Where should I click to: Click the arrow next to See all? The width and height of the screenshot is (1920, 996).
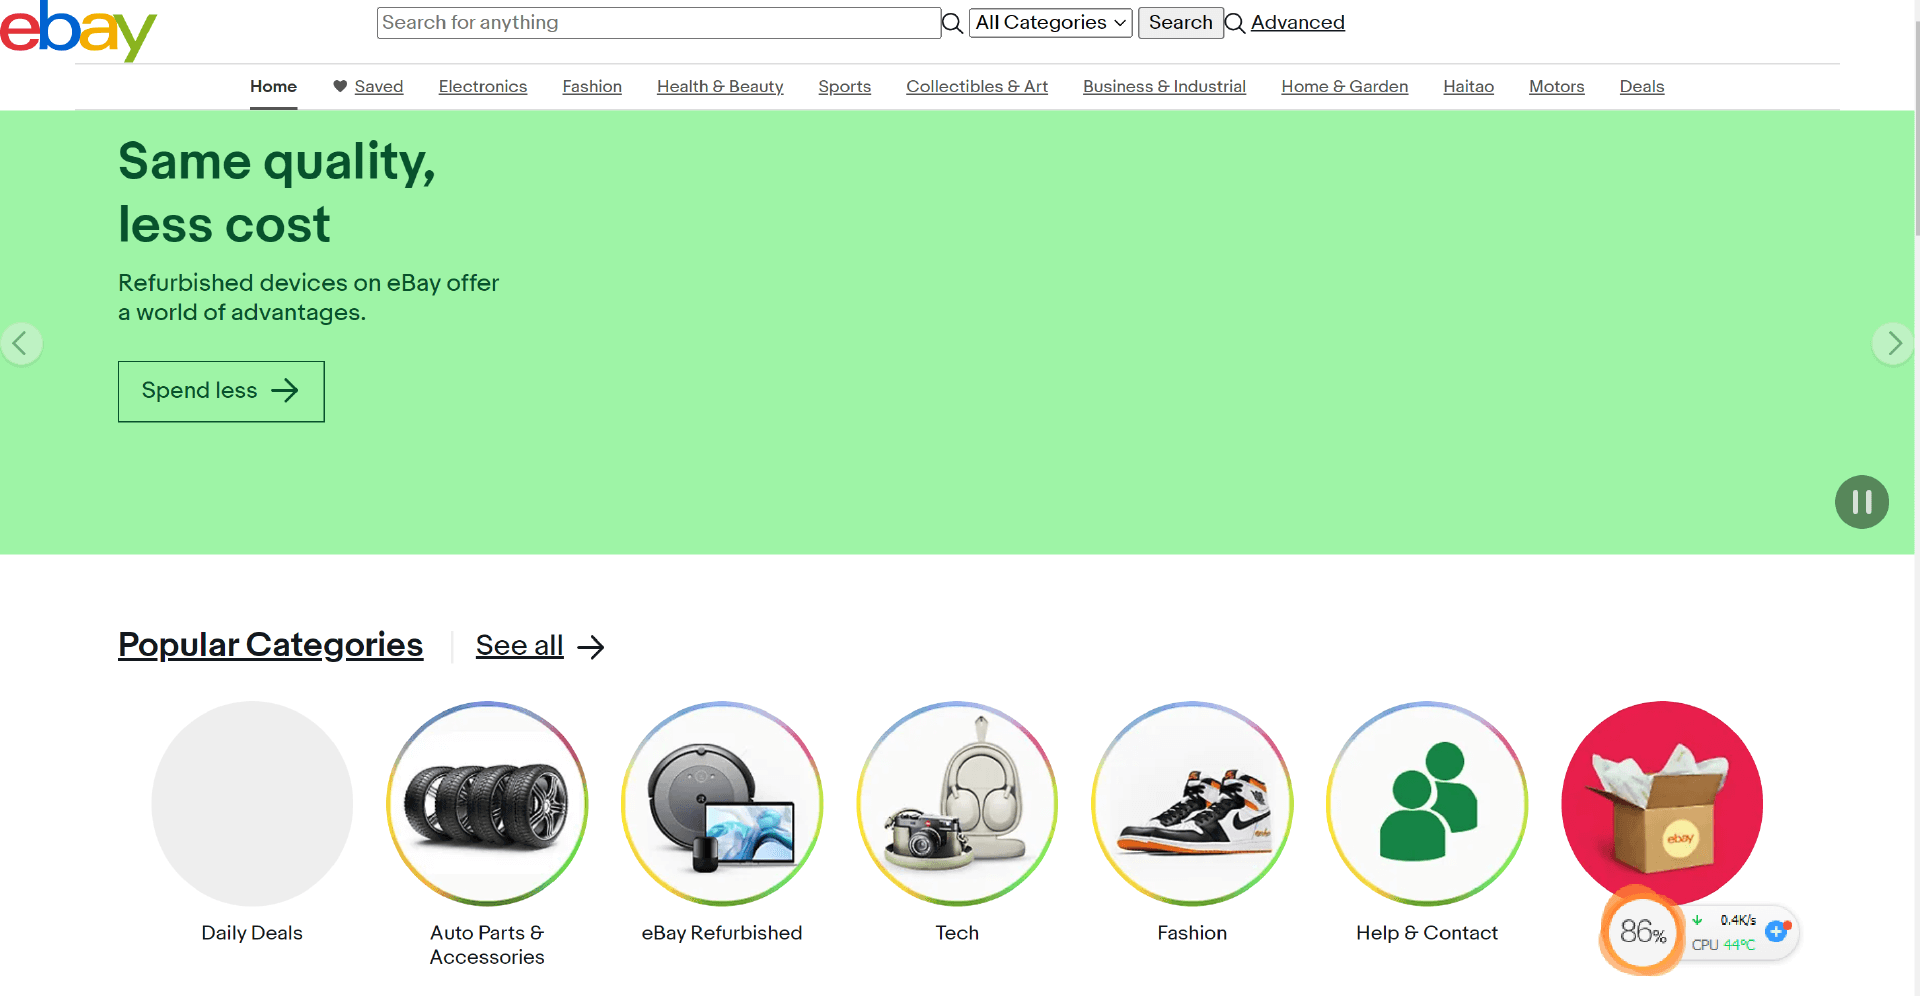591,647
